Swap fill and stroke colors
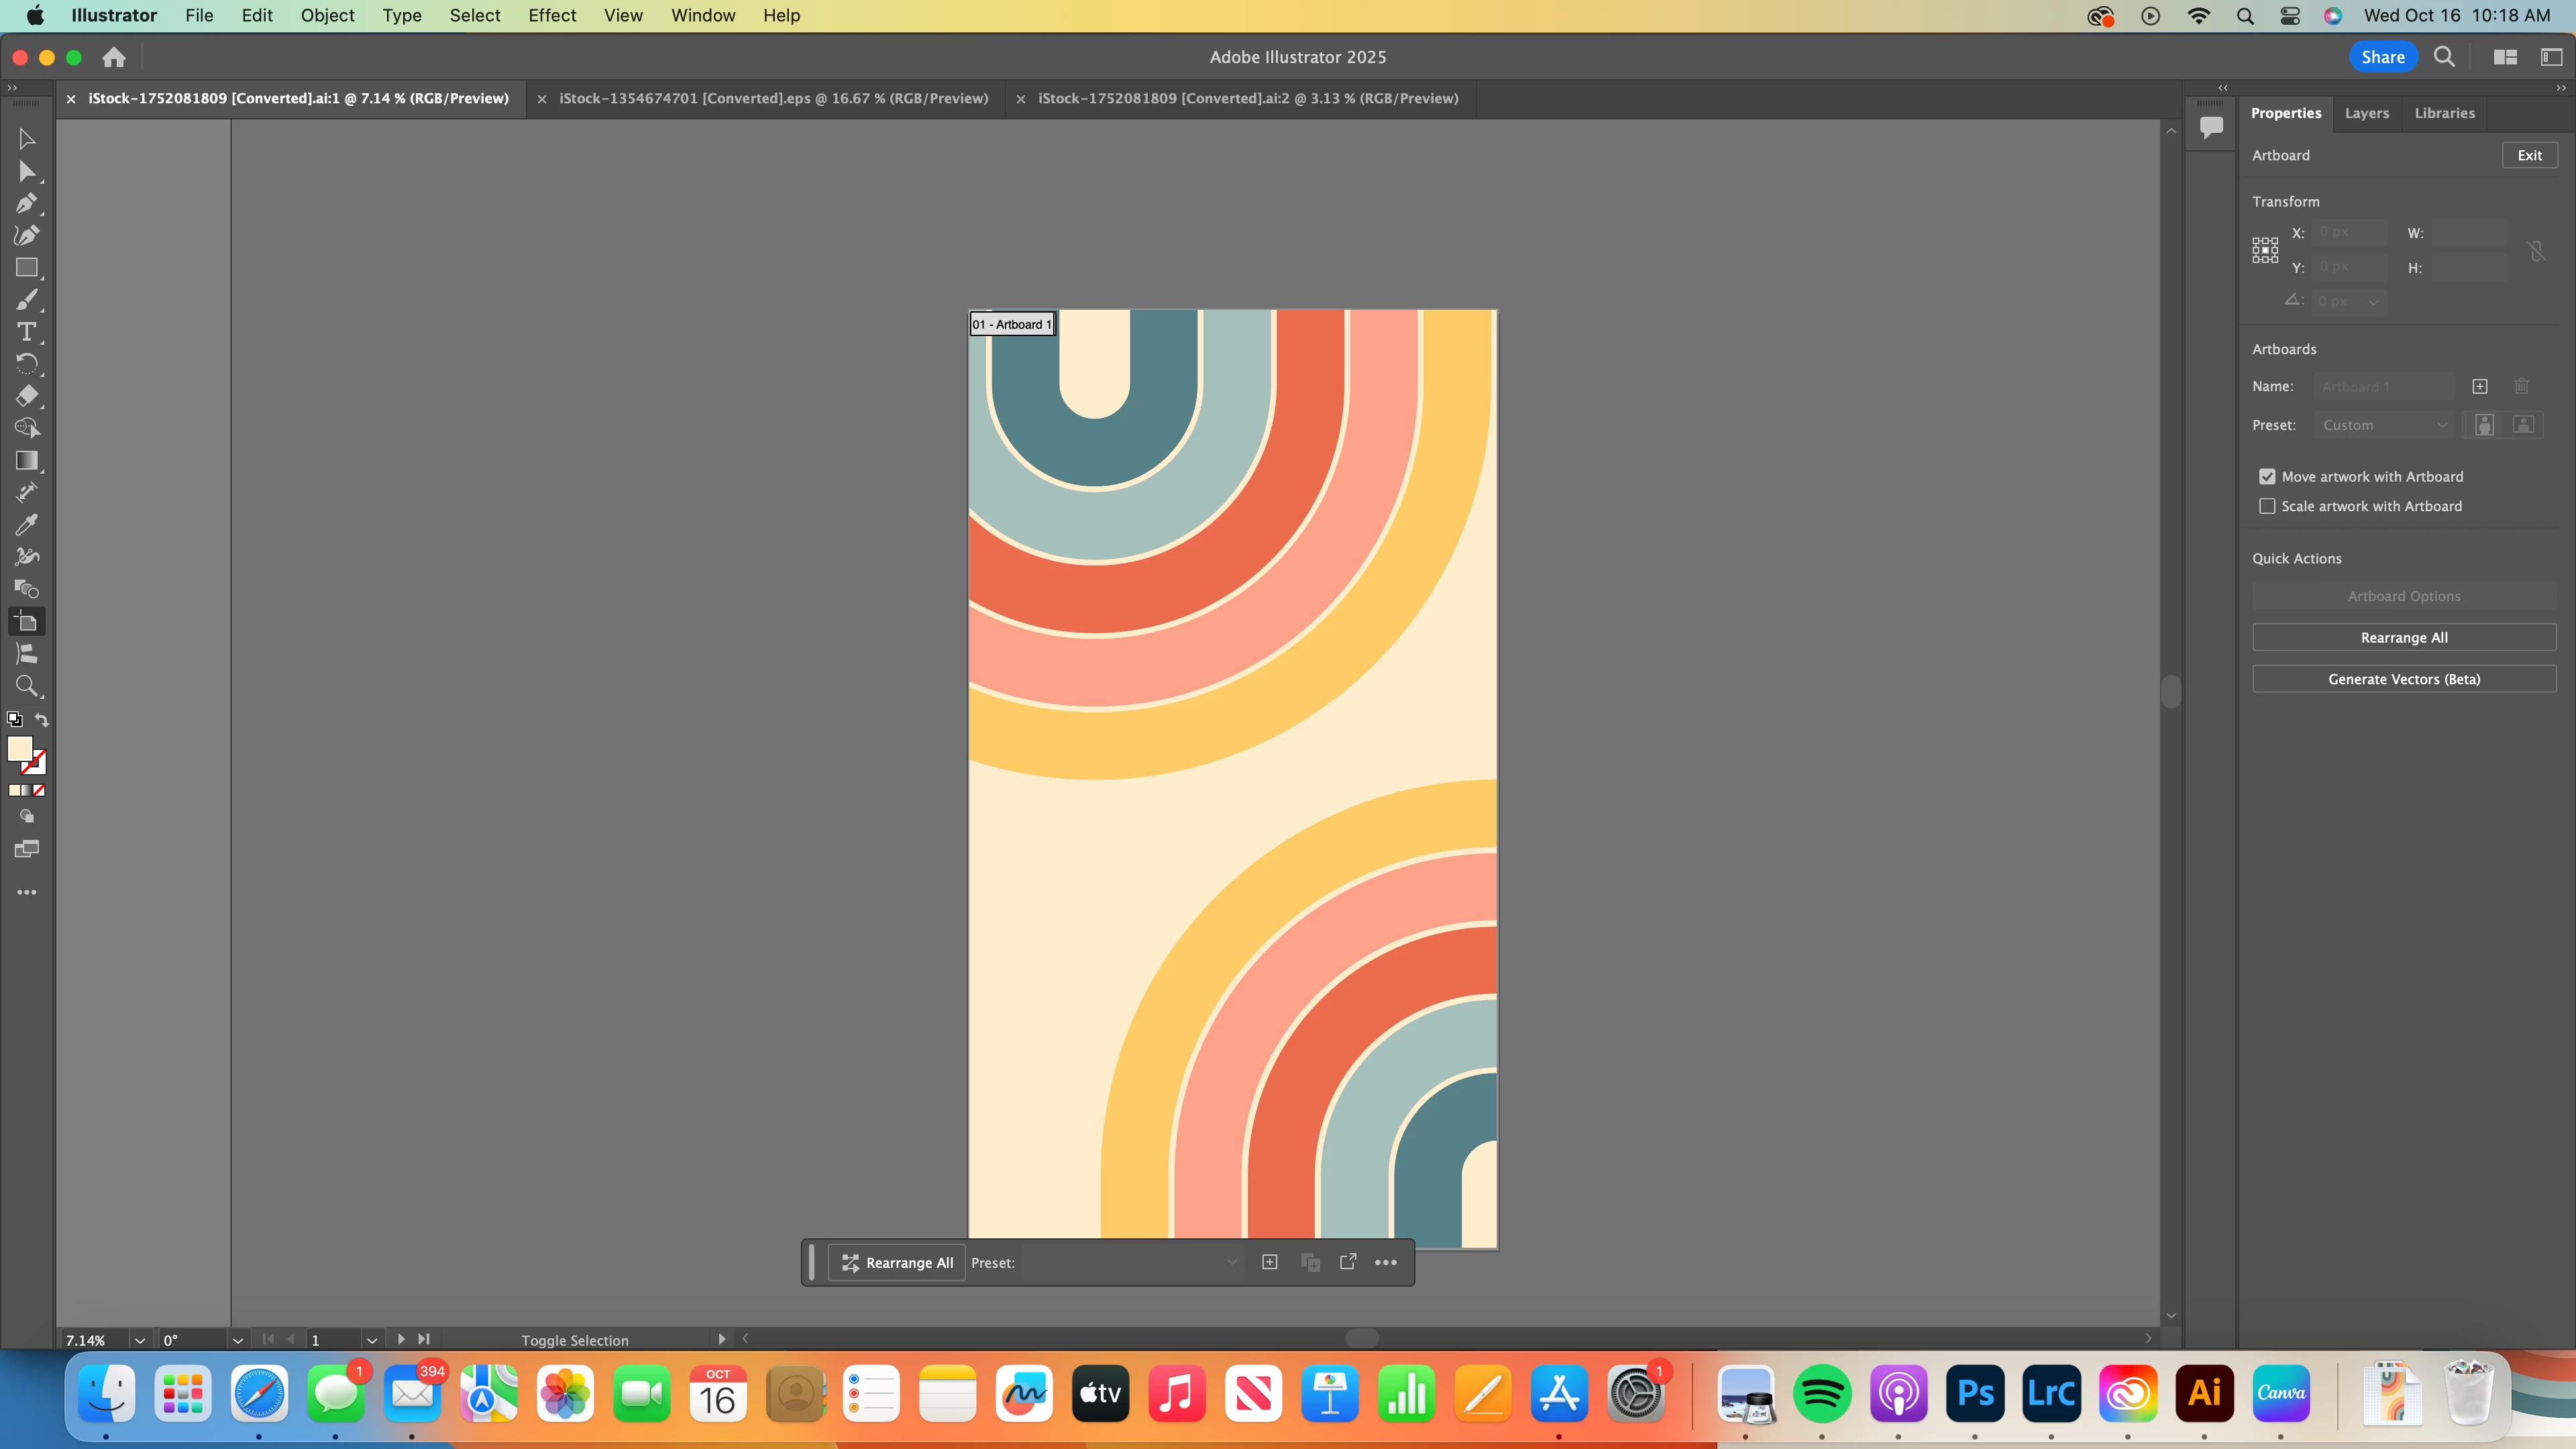Image resolution: width=2576 pixels, height=1449 pixels. [x=42, y=719]
